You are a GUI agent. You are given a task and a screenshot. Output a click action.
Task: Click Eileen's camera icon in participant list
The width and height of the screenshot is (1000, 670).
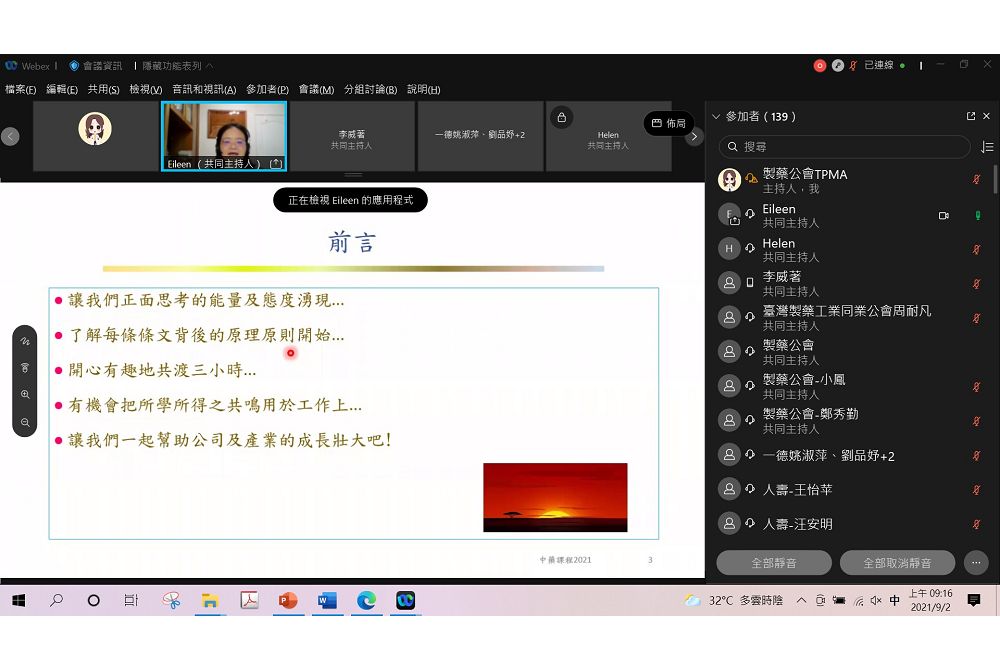943,215
